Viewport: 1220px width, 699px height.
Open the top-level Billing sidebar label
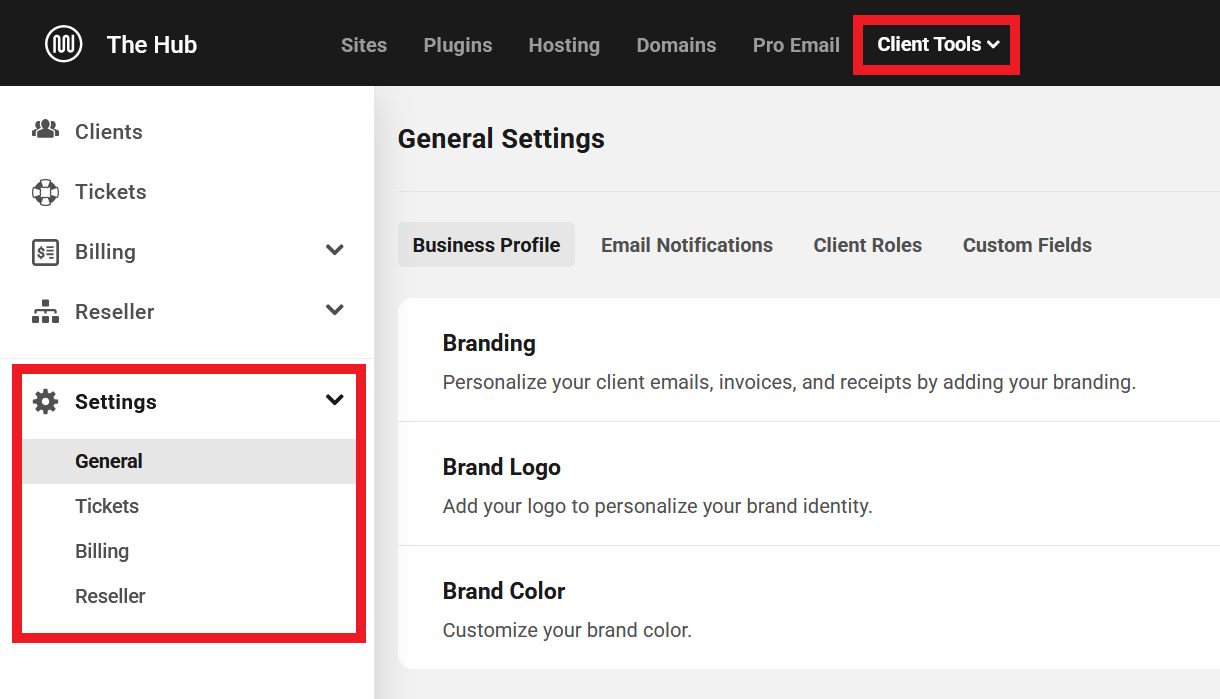coord(105,252)
